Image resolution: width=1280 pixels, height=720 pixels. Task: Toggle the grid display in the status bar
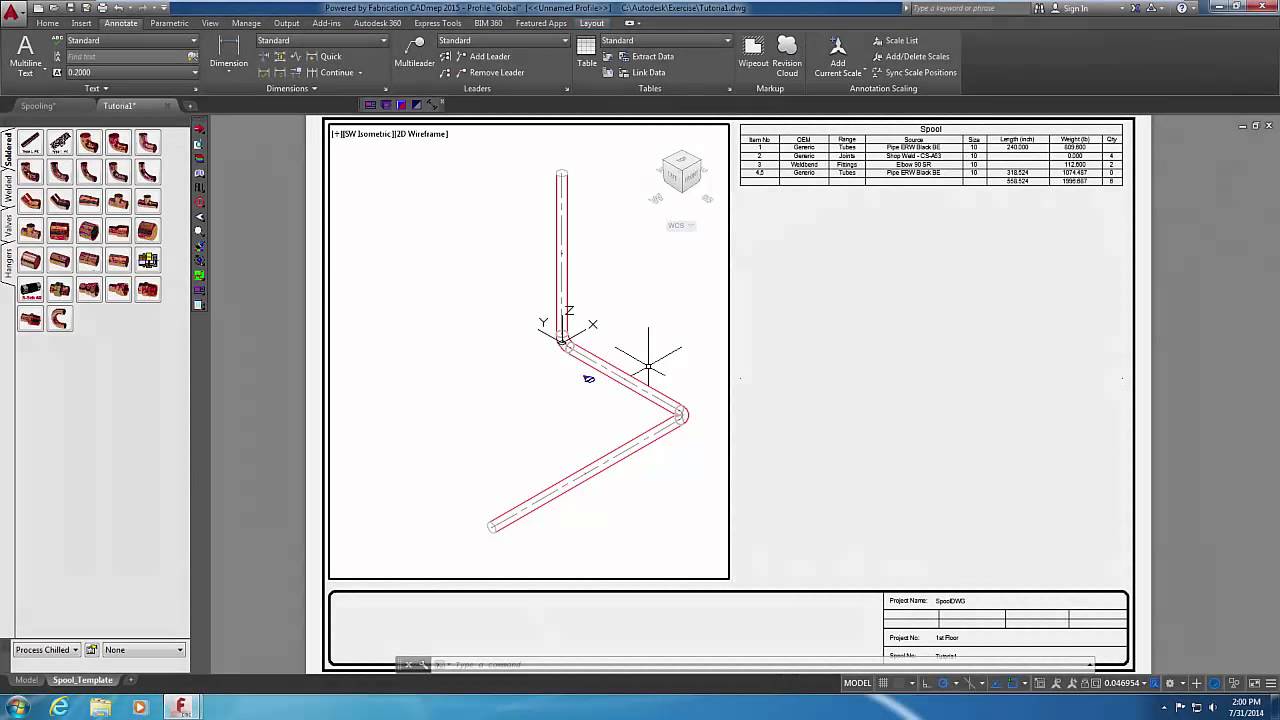click(884, 682)
